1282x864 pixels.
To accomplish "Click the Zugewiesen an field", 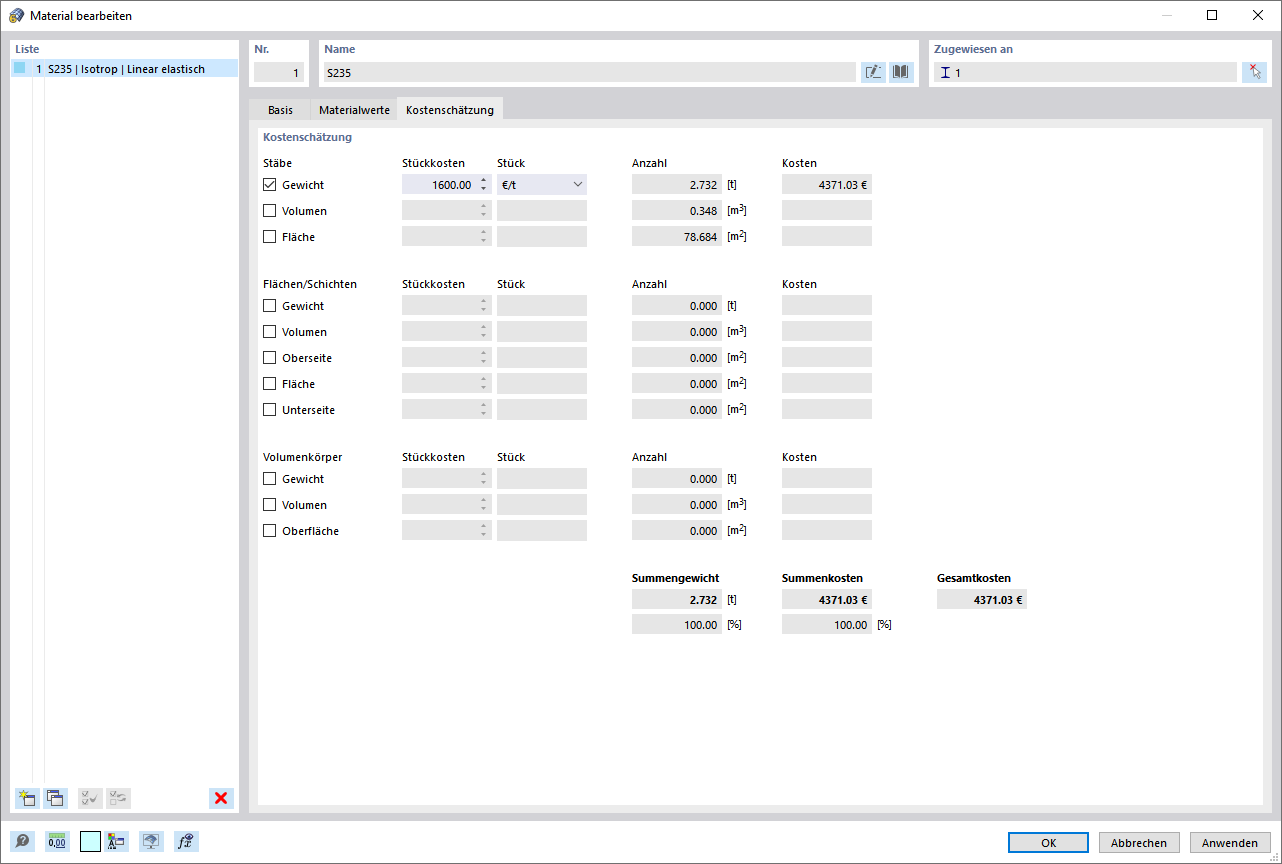I will [1085, 72].
